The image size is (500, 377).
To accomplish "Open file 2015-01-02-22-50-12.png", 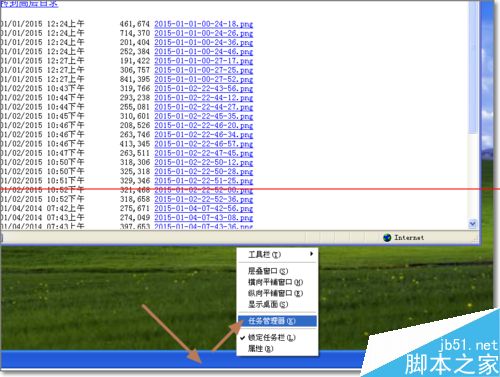I will click(203, 162).
